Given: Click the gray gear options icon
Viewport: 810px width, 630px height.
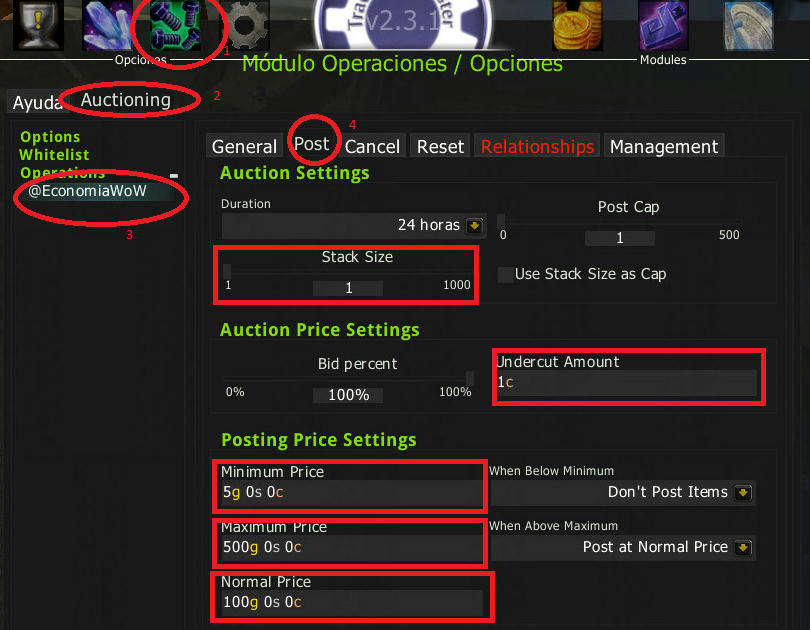Looking at the screenshot, I should tap(244, 25).
